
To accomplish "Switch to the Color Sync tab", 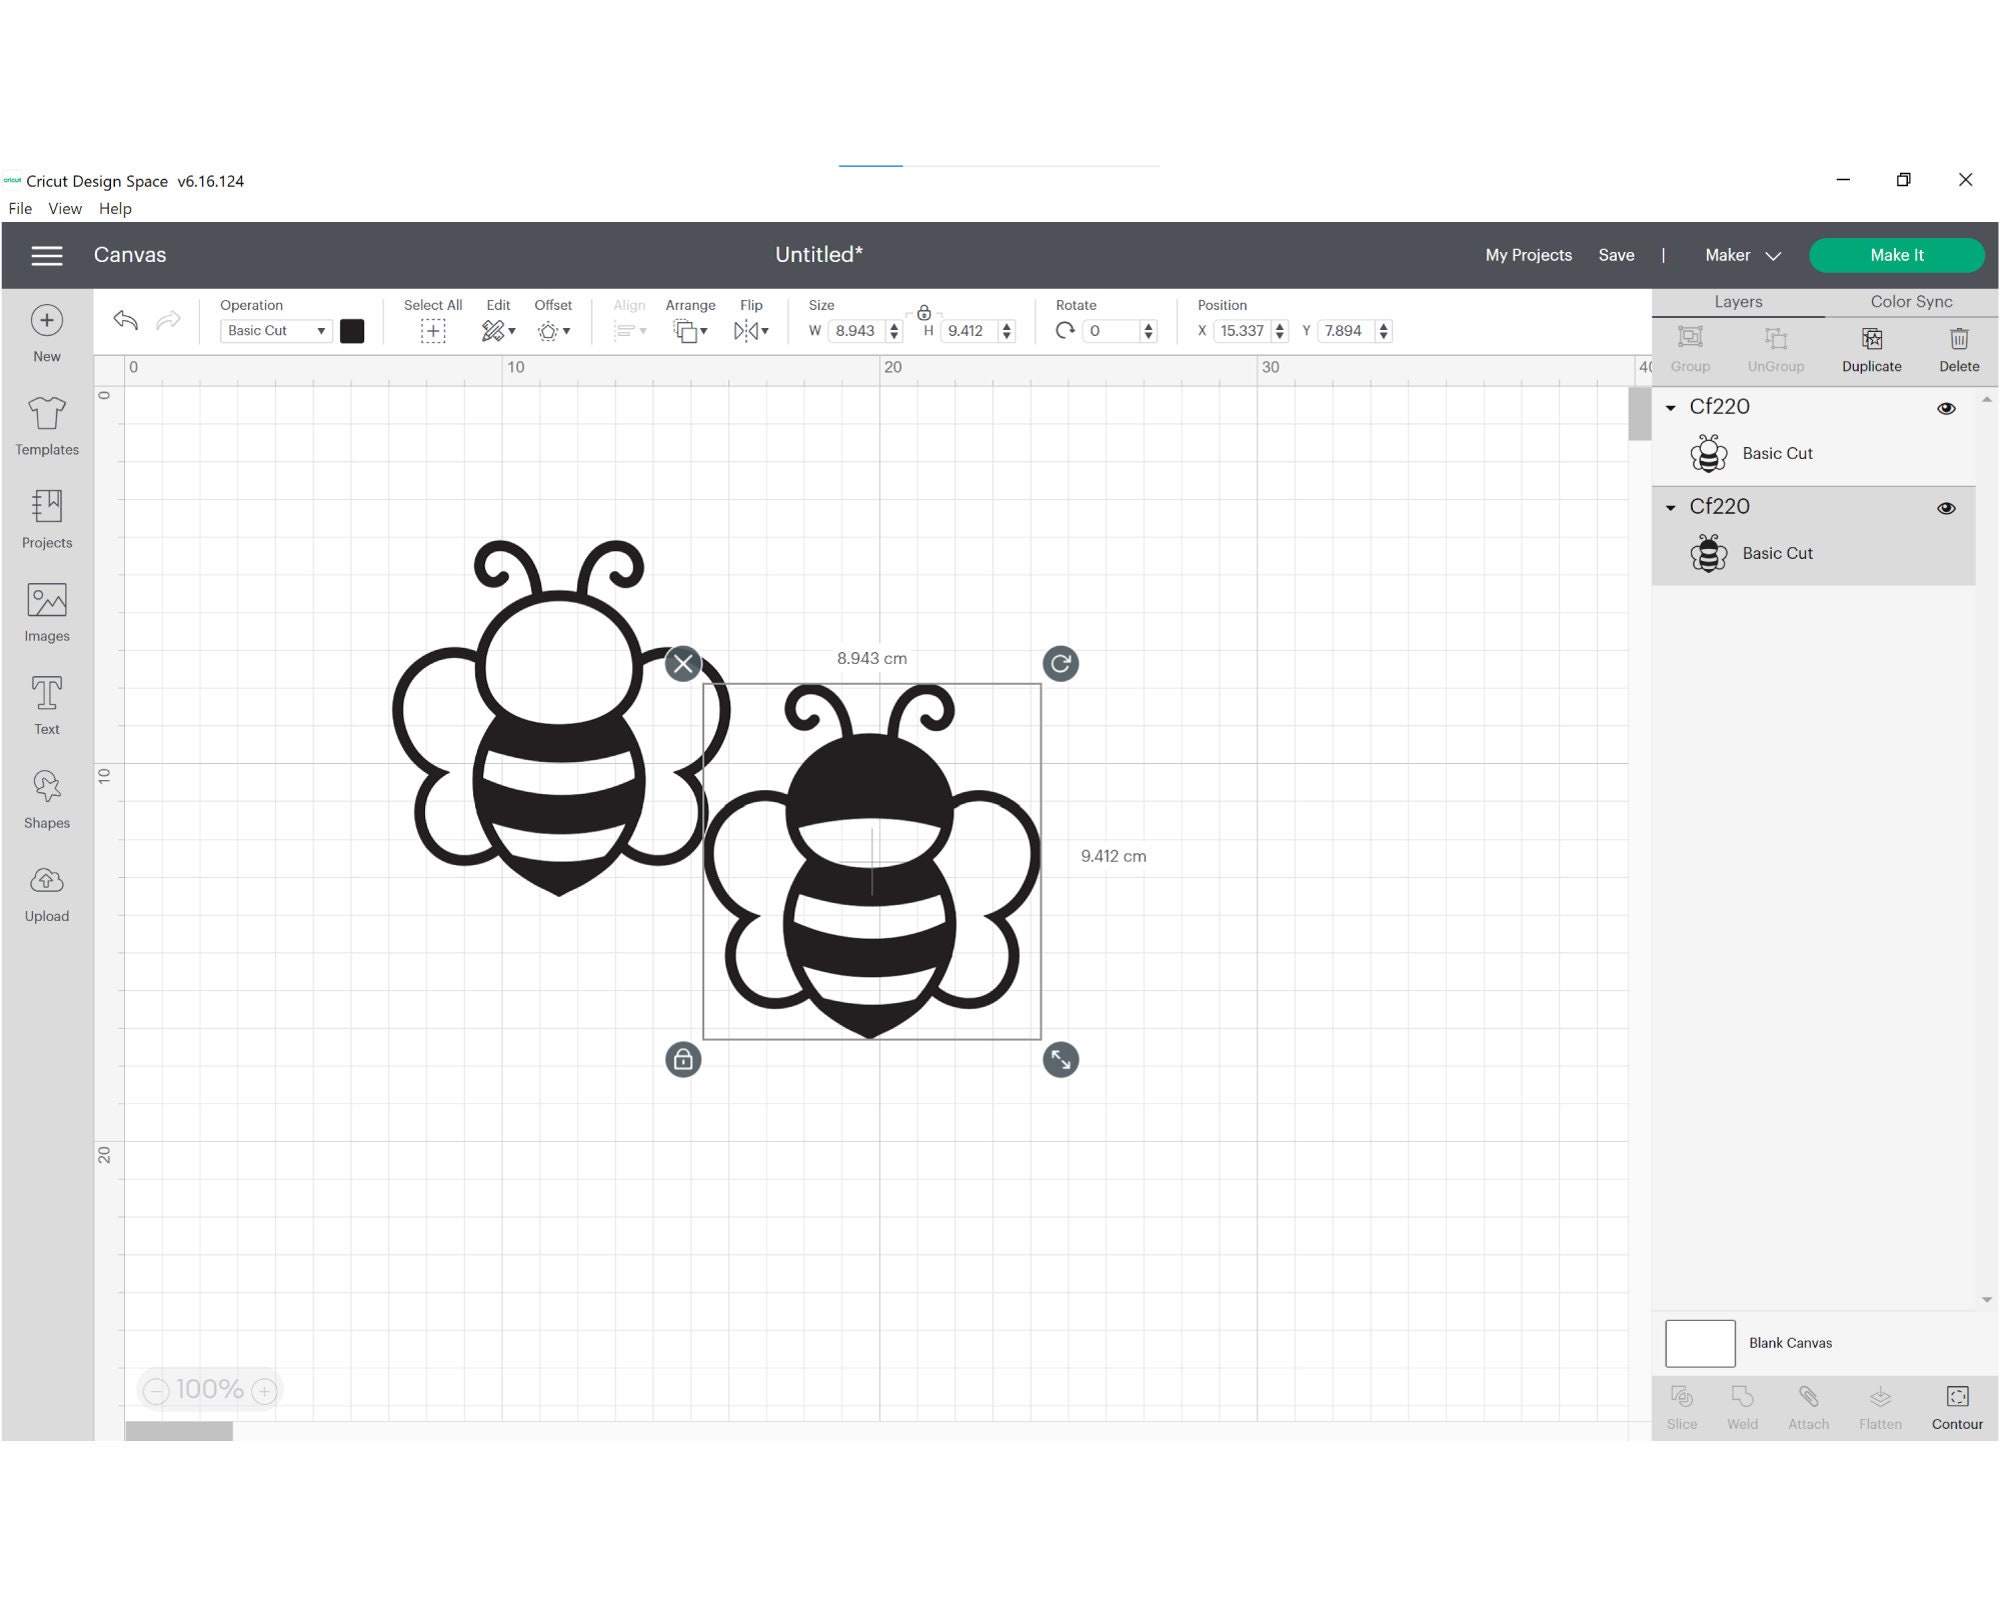I will 1911,301.
